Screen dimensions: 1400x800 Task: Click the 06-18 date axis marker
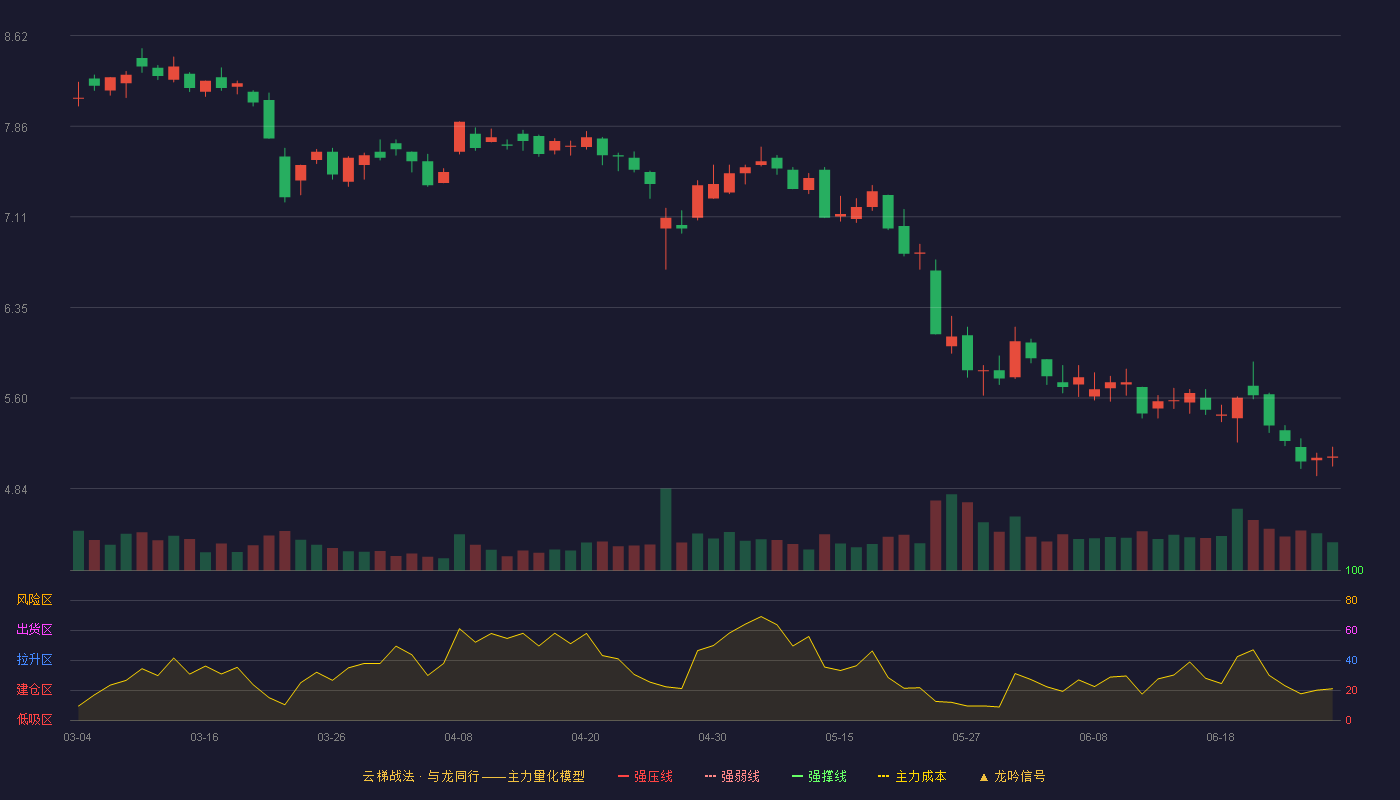[1221, 737]
